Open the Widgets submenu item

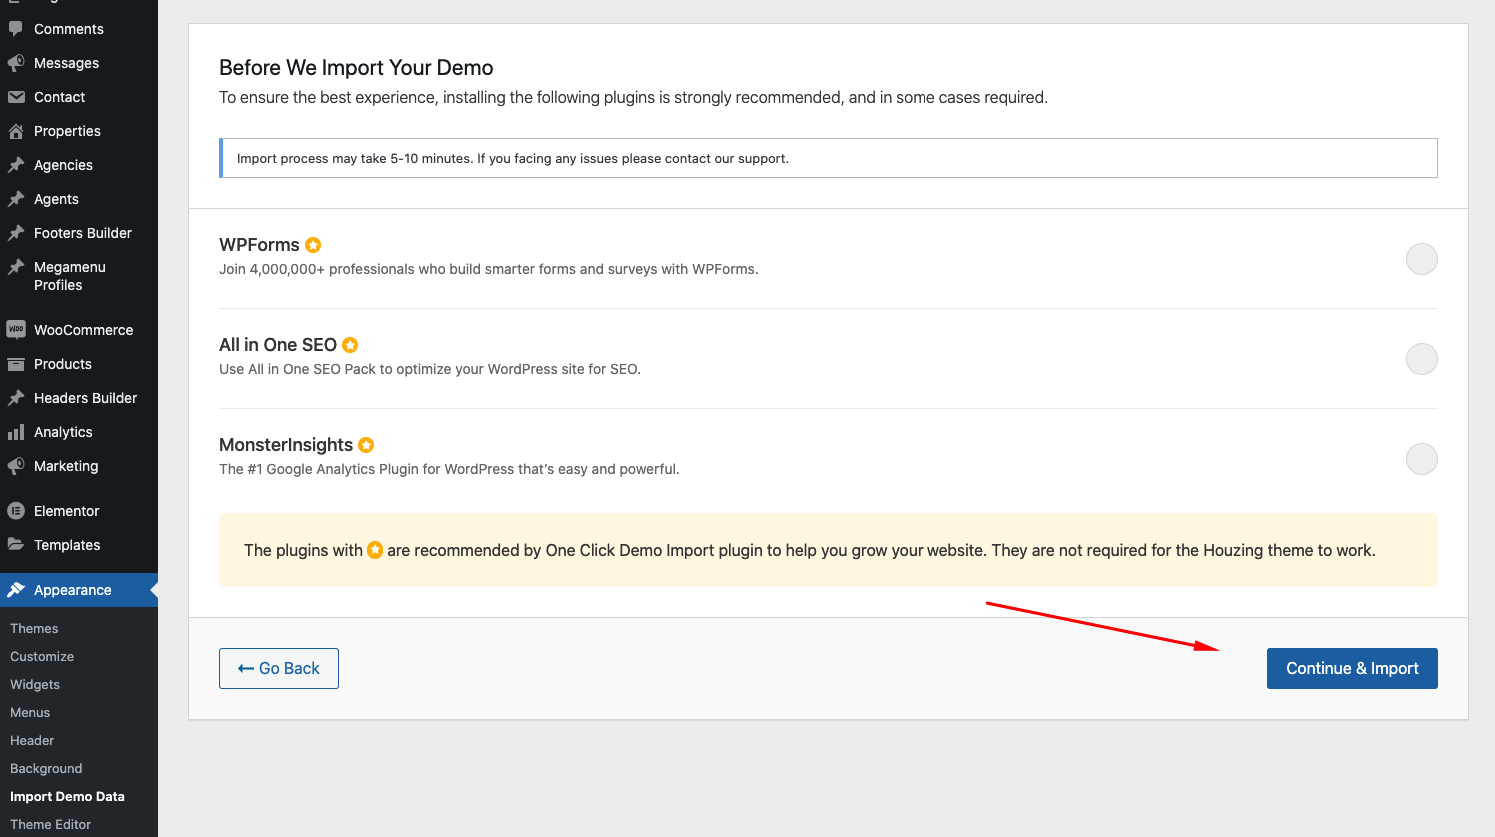tap(35, 684)
